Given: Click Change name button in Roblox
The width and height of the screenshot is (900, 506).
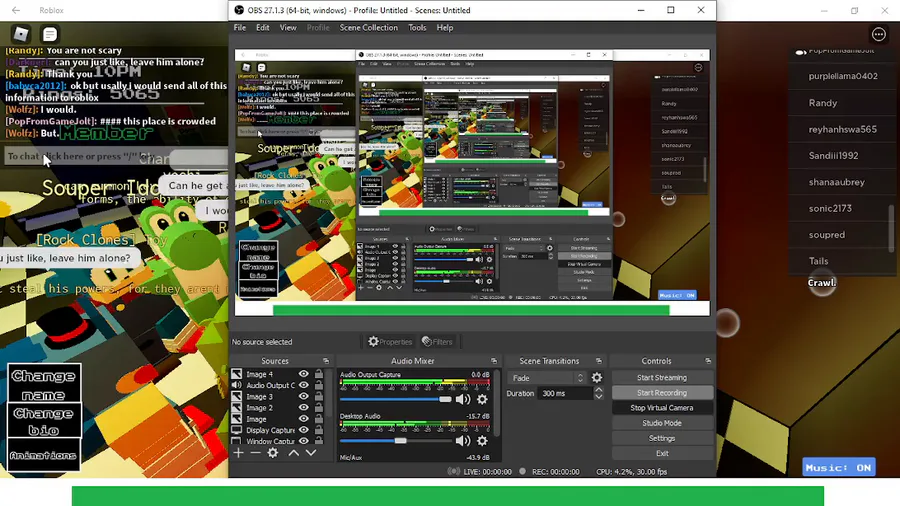Looking at the screenshot, I should 44,383.
